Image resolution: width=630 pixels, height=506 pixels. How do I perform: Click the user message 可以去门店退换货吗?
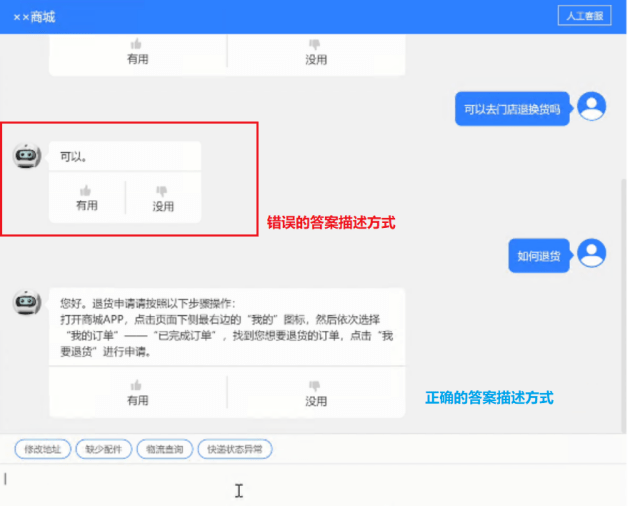coord(512,109)
